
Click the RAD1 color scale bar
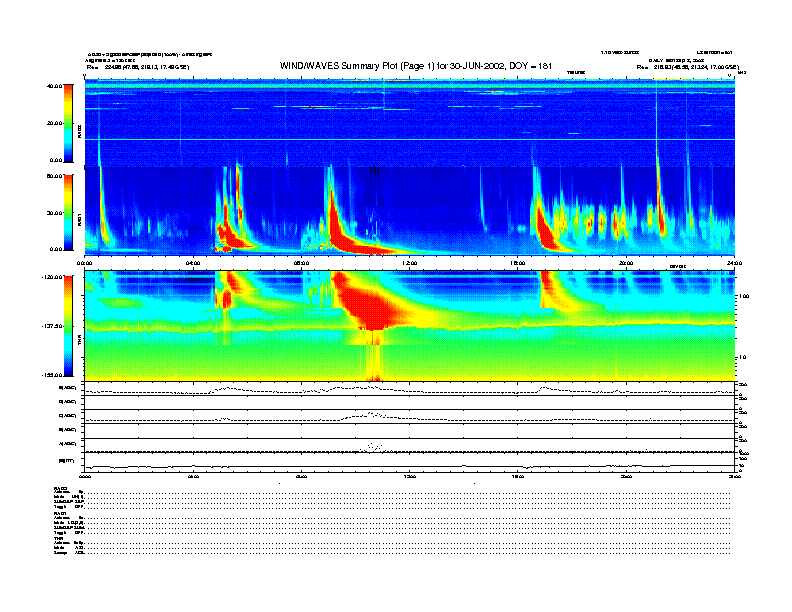68,212
